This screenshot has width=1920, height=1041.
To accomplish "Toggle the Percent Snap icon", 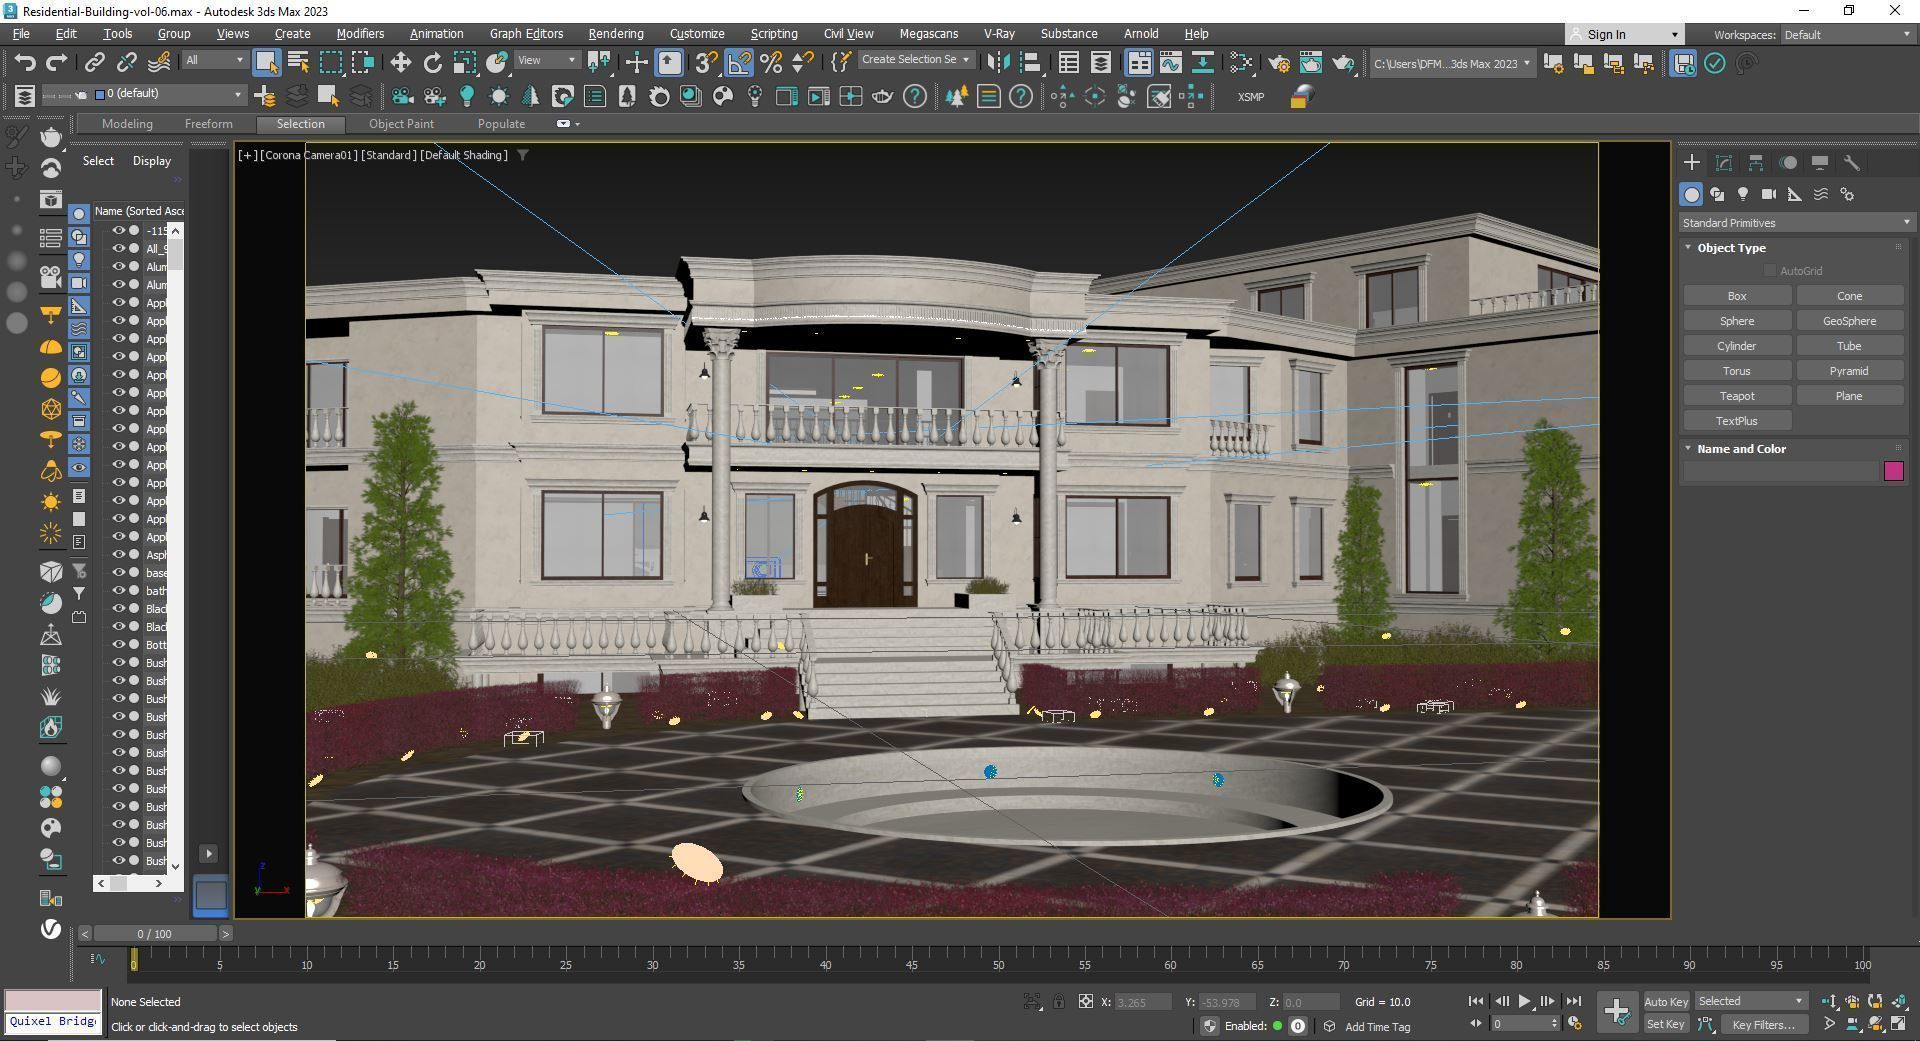I will click(x=771, y=63).
